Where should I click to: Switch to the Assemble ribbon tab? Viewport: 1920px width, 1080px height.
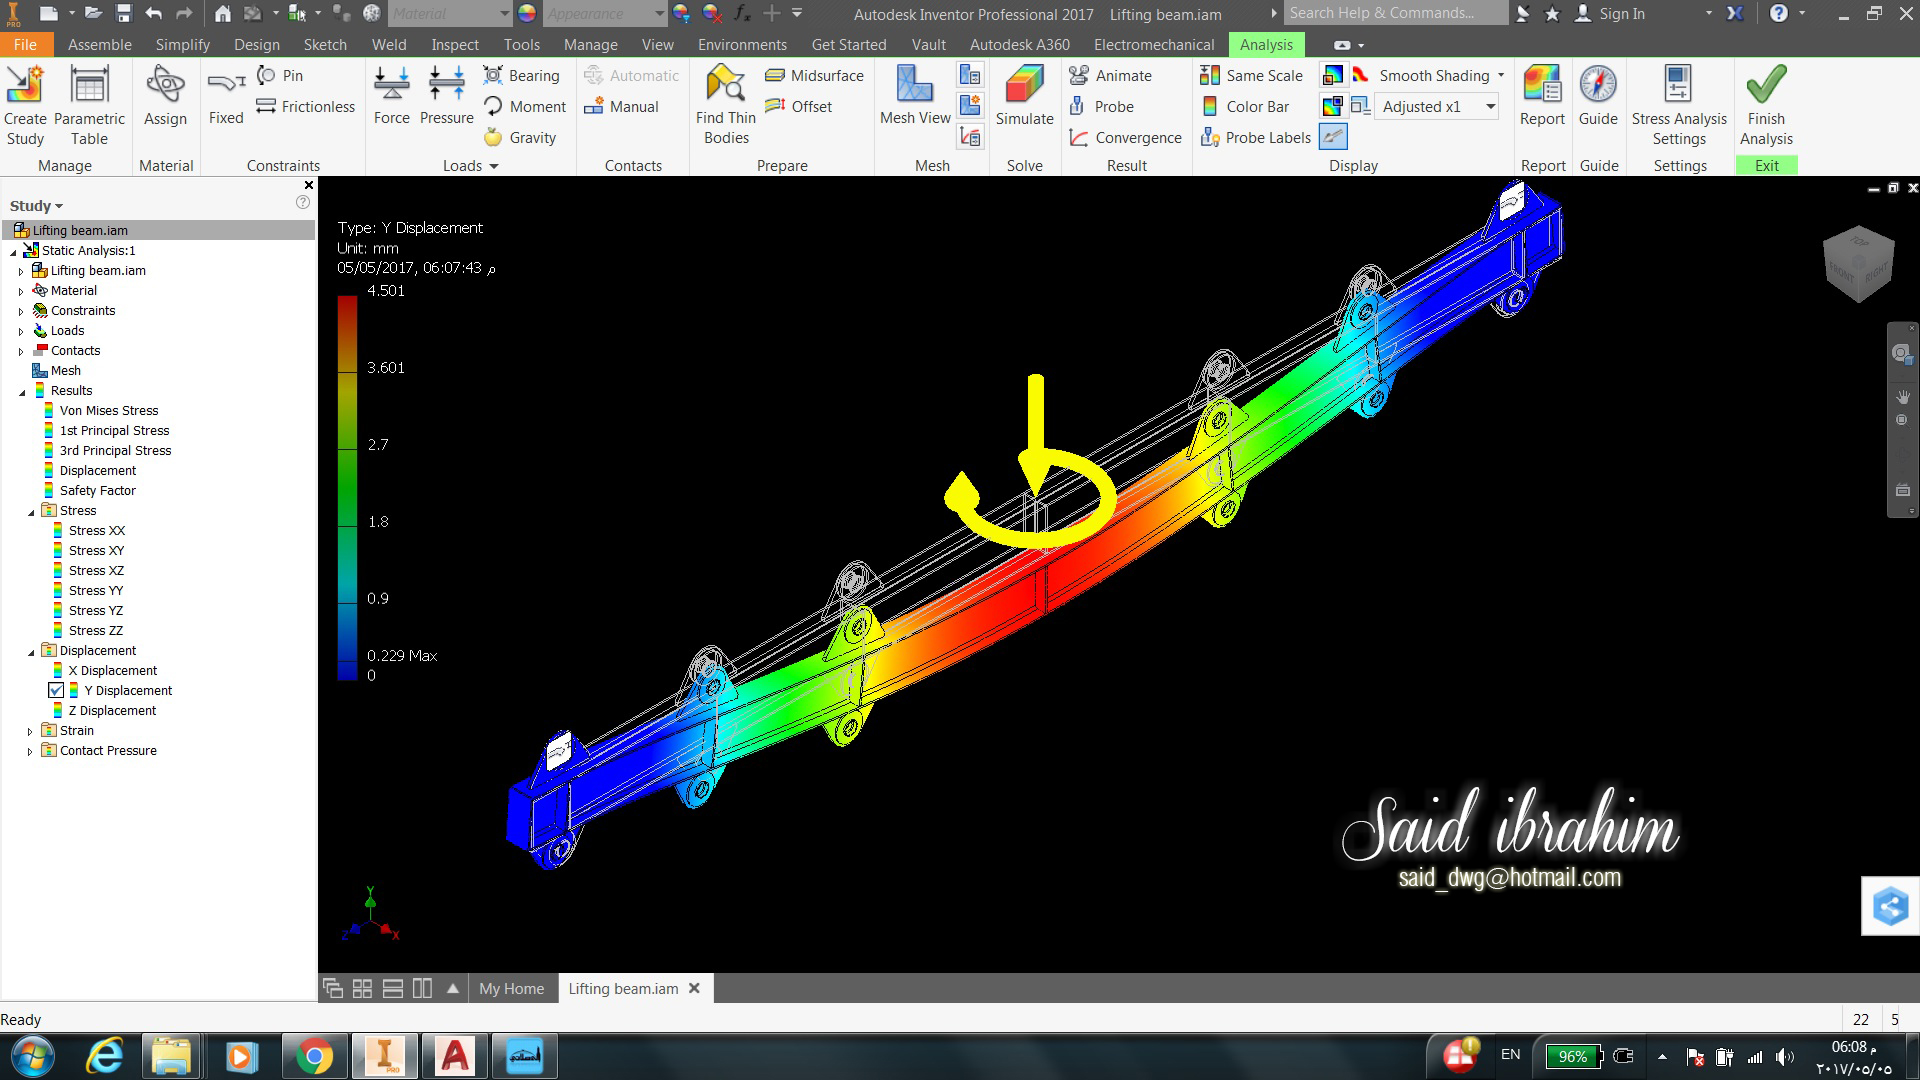point(99,45)
